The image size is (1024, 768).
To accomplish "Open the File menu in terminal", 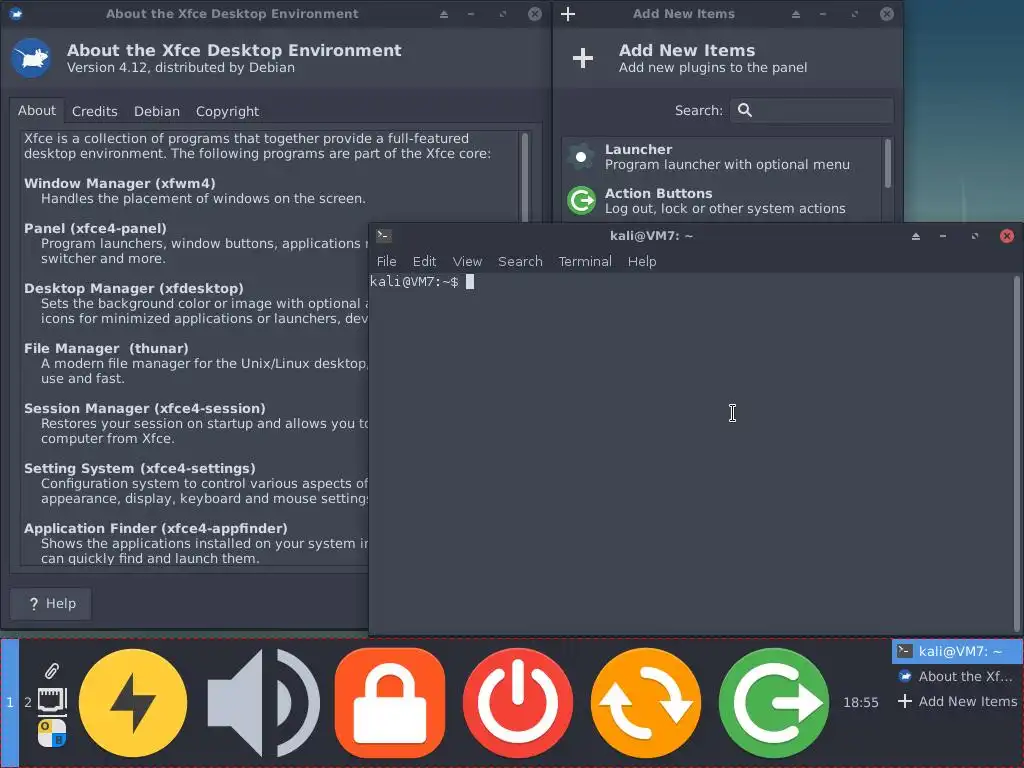I will pos(386,261).
